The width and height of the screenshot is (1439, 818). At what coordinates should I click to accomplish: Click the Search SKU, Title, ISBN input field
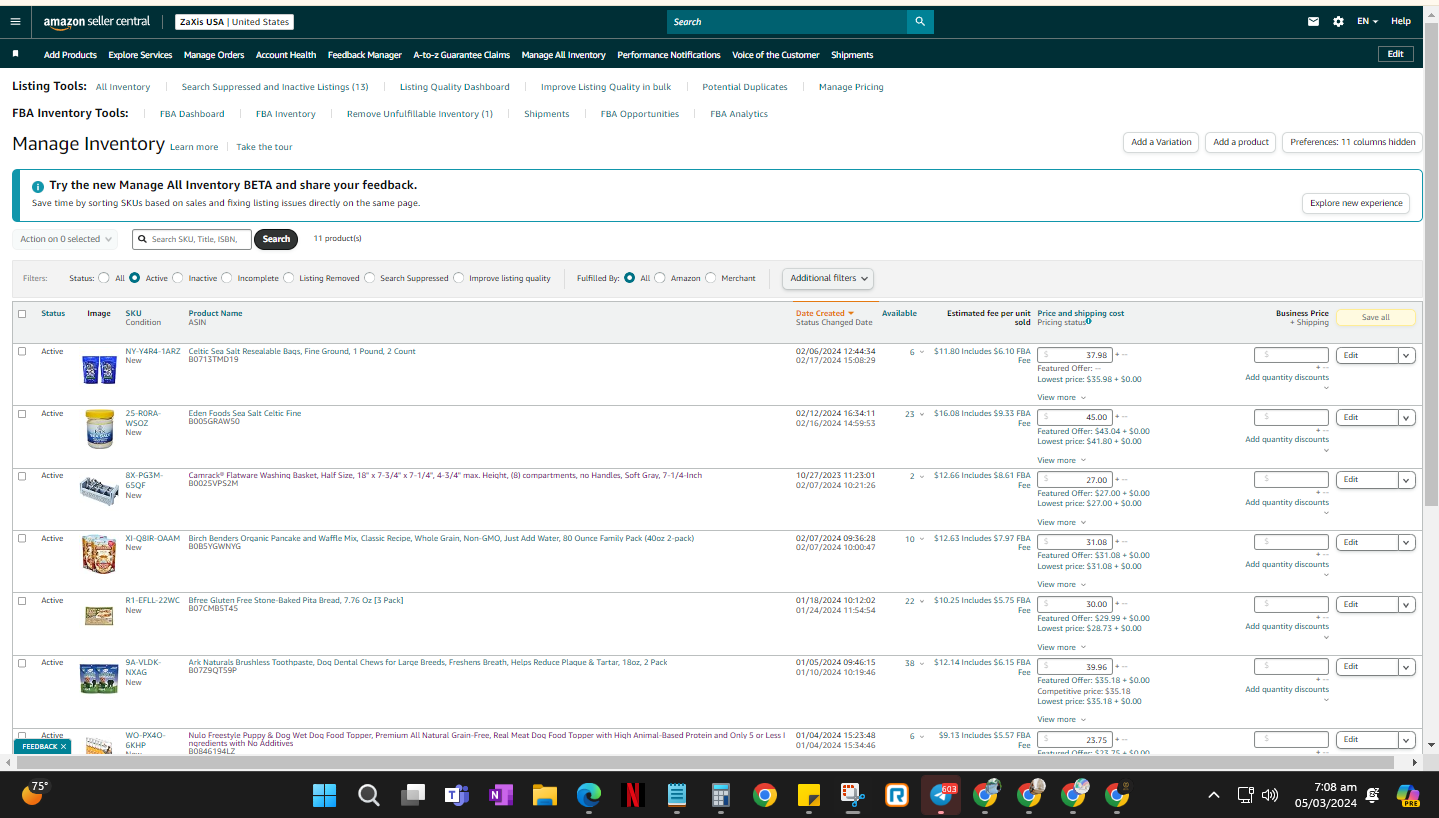[192, 239]
